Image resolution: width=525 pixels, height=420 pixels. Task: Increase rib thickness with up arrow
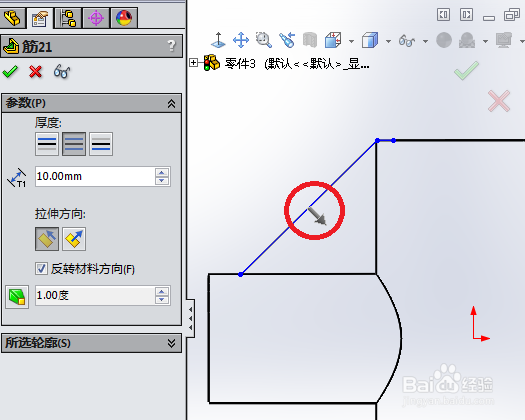162,172
